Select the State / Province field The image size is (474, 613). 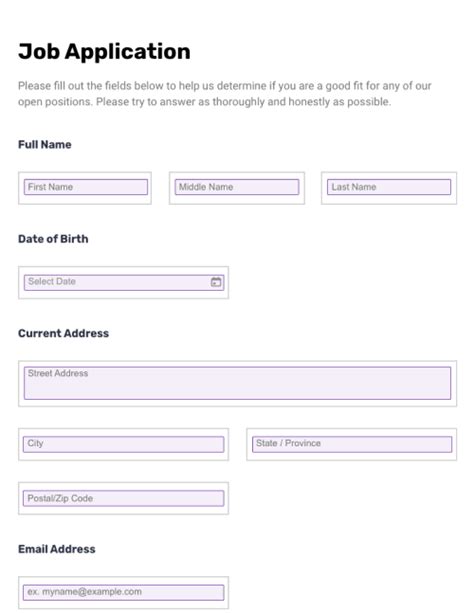(352, 444)
